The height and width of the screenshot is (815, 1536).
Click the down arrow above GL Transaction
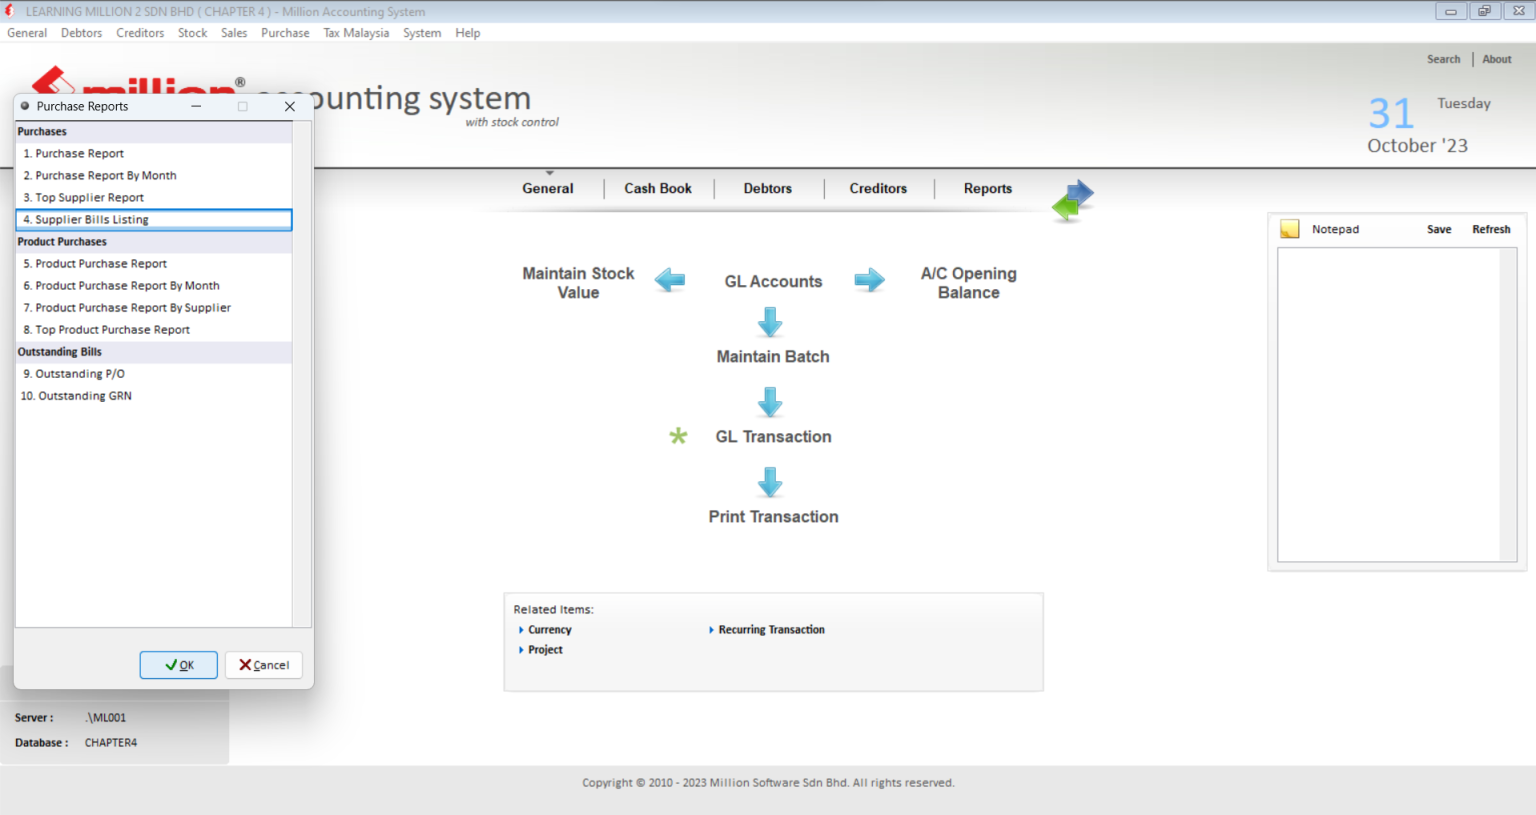[770, 402]
